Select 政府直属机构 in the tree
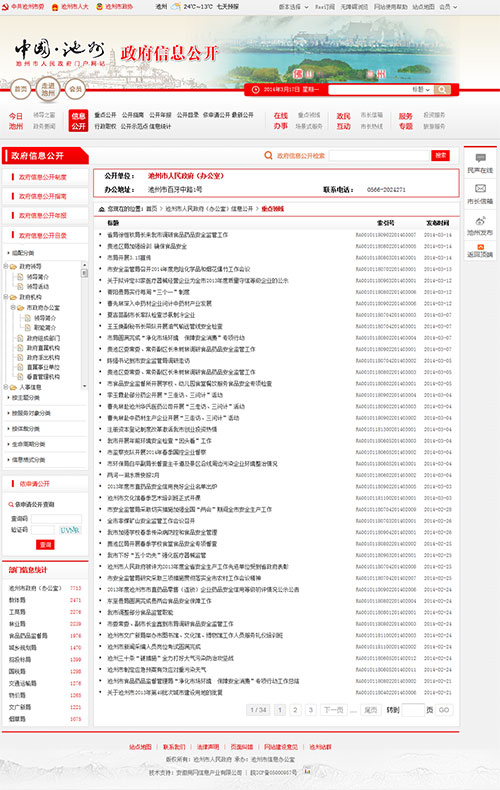The width and height of the screenshot is (500, 790). (x=43, y=348)
